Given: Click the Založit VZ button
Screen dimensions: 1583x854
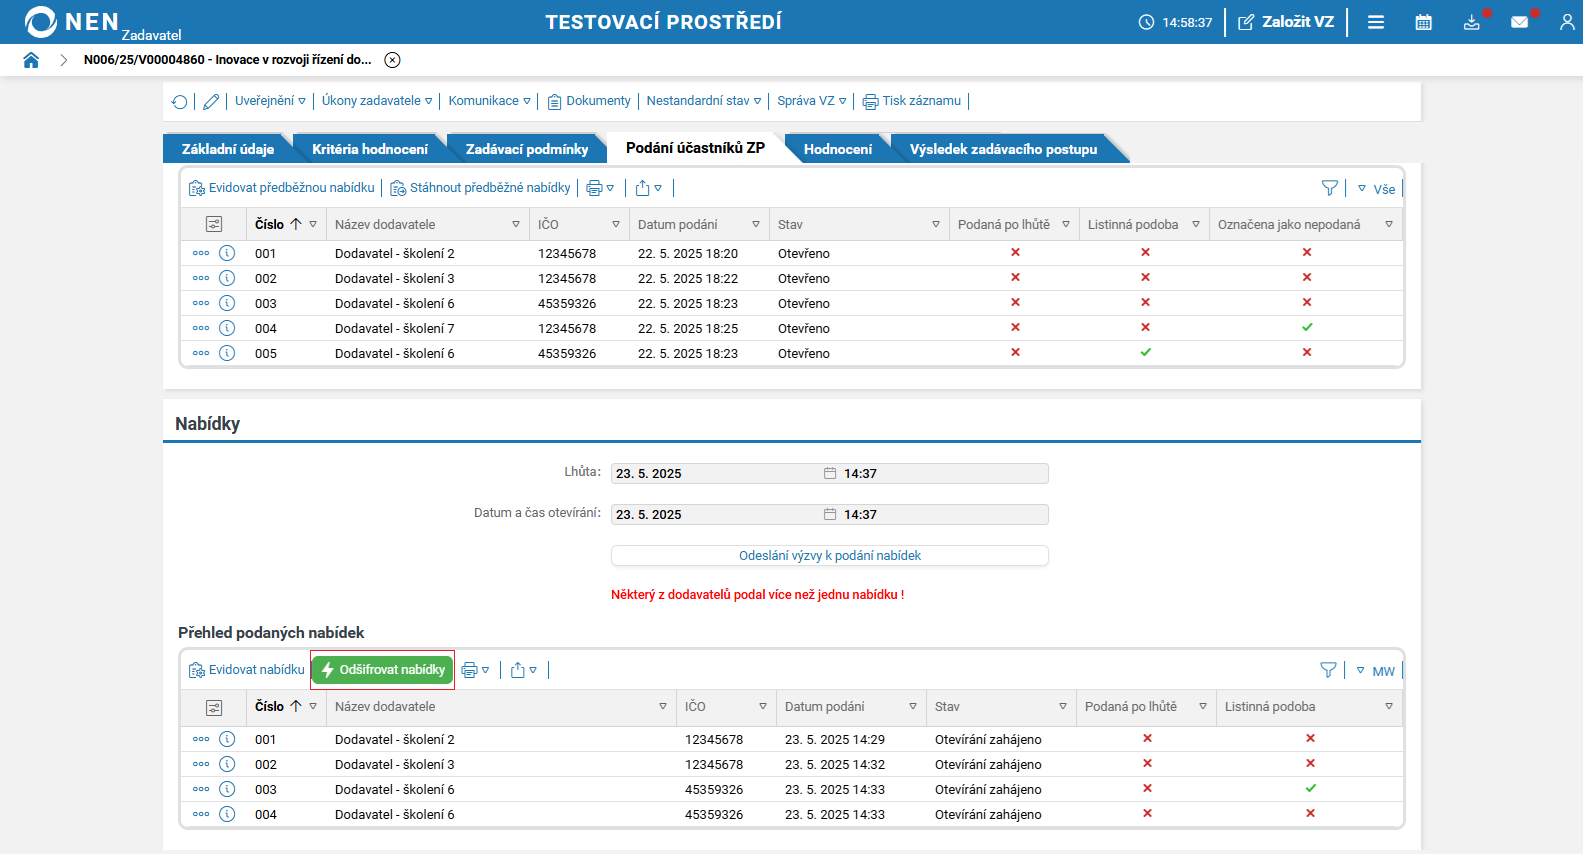Looking at the screenshot, I should pyautogui.click(x=1286, y=22).
